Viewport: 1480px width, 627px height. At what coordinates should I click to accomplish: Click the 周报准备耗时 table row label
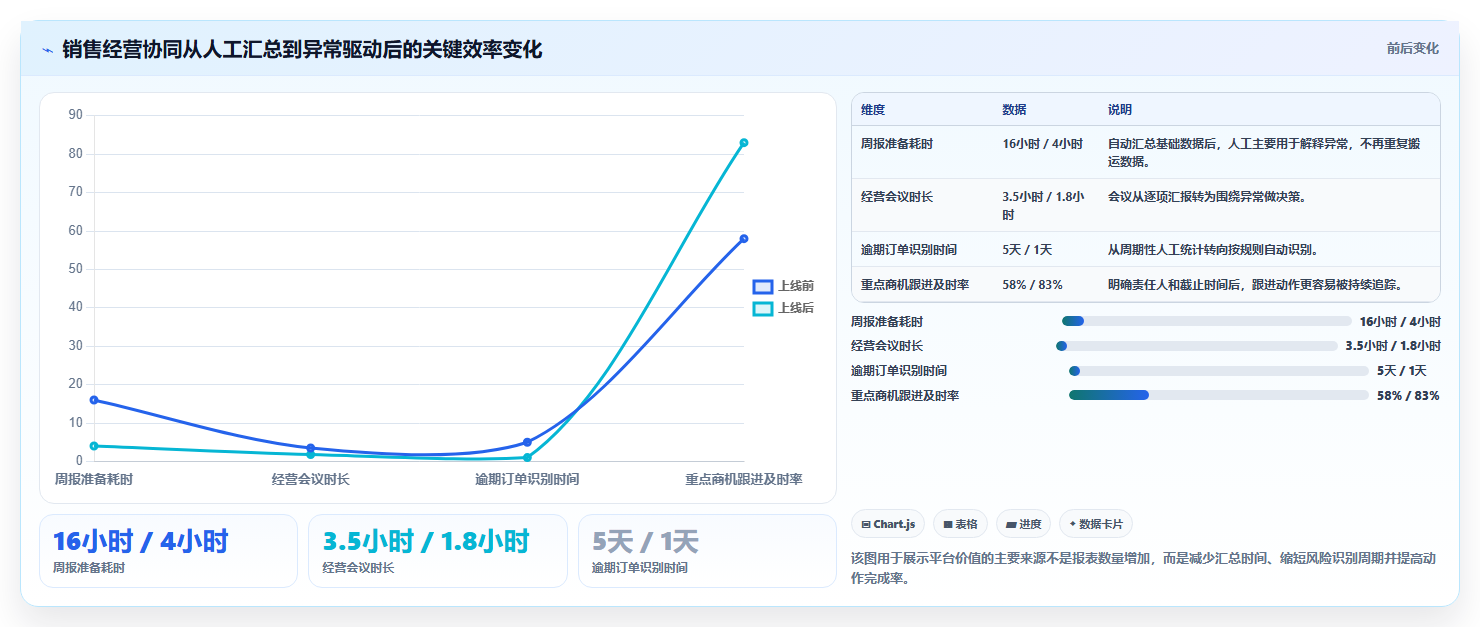(x=897, y=144)
